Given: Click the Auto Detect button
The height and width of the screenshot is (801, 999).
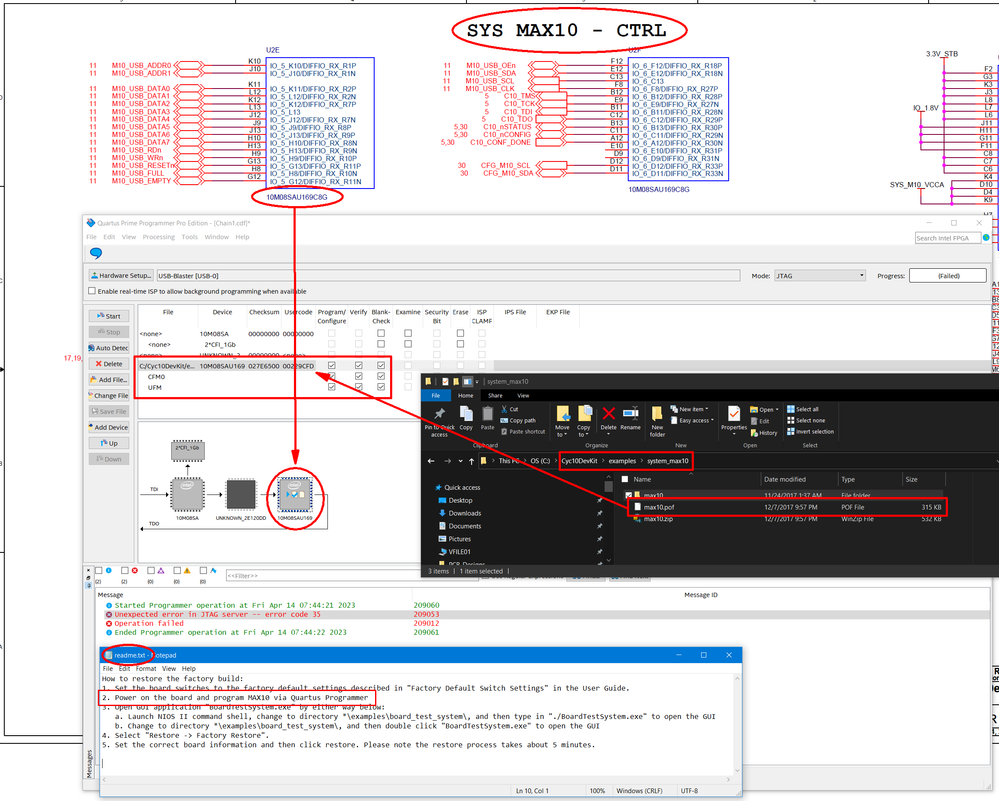Looking at the screenshot, I should coord(109,348).
